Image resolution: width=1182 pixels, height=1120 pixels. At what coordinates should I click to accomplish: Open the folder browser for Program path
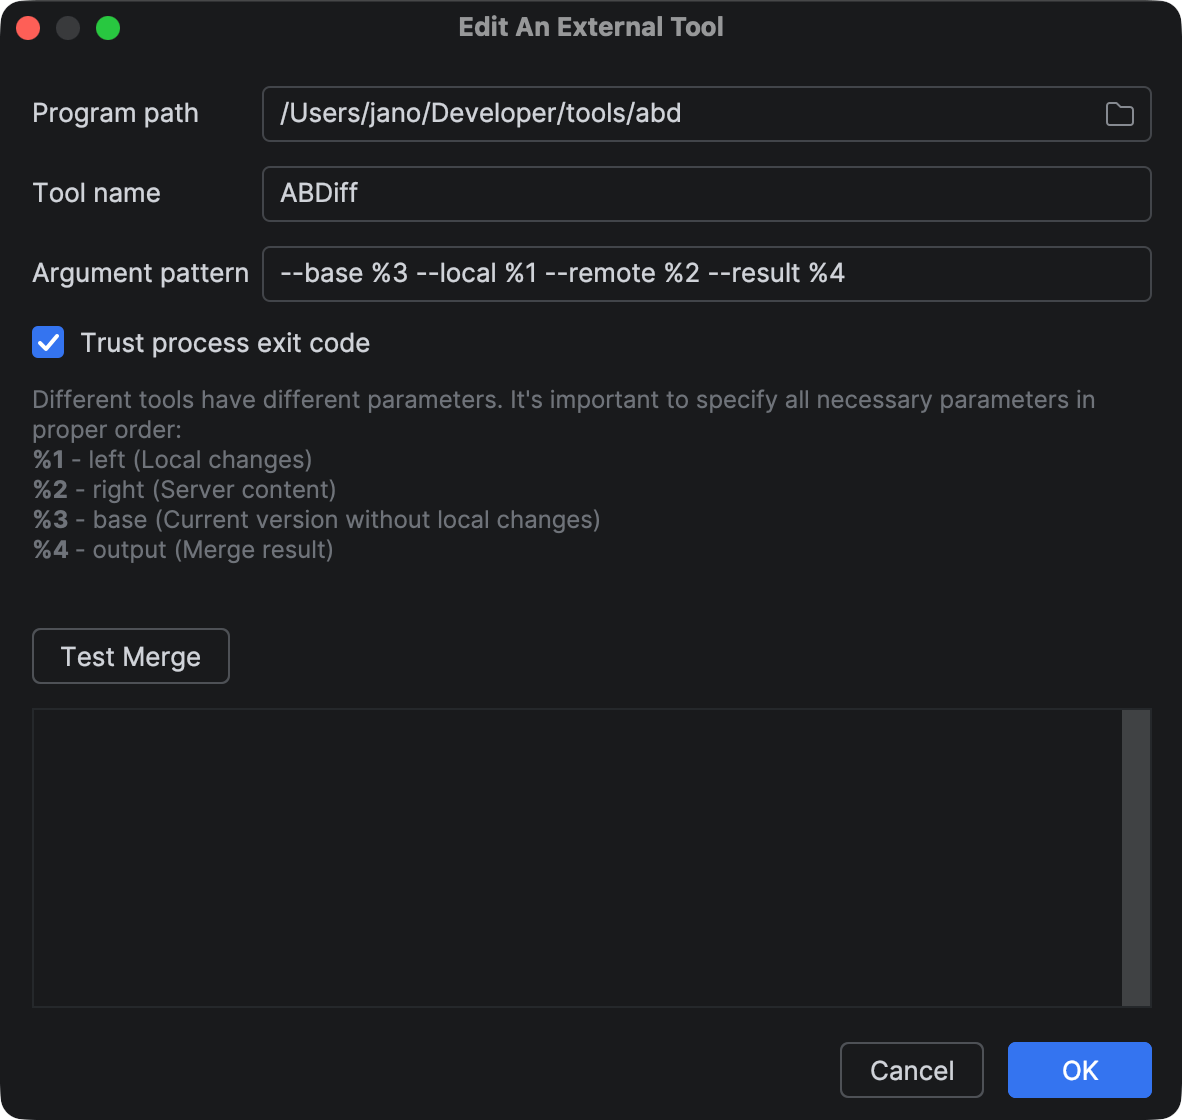click(1119, 114)
